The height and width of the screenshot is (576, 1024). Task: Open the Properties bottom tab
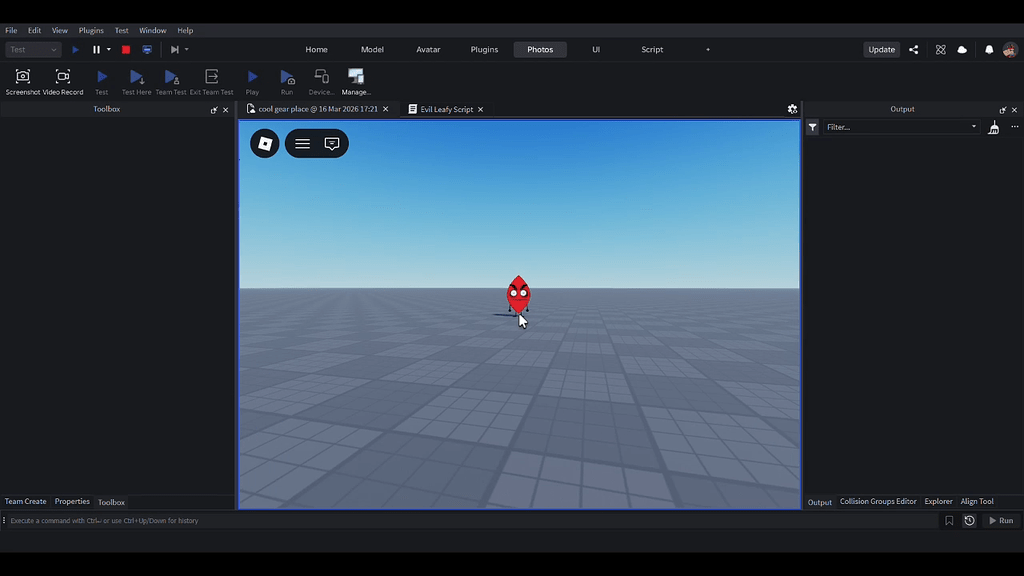pyautogui.click(x=72, y=502)
